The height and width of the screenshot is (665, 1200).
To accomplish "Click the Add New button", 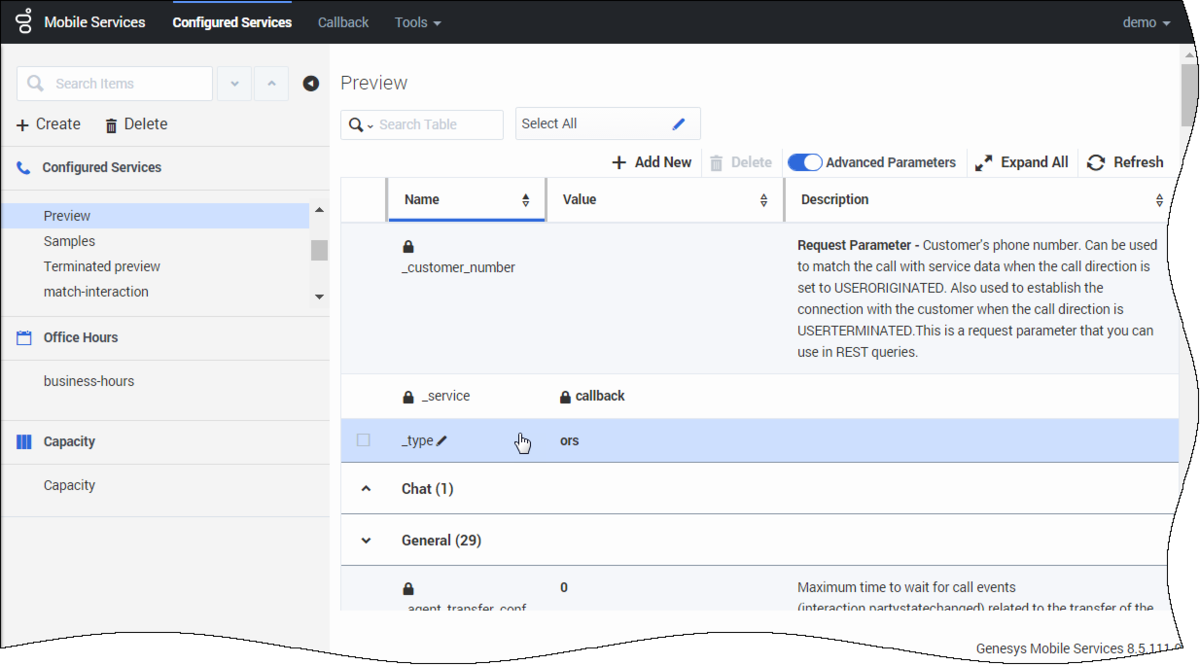I will 651,162.
